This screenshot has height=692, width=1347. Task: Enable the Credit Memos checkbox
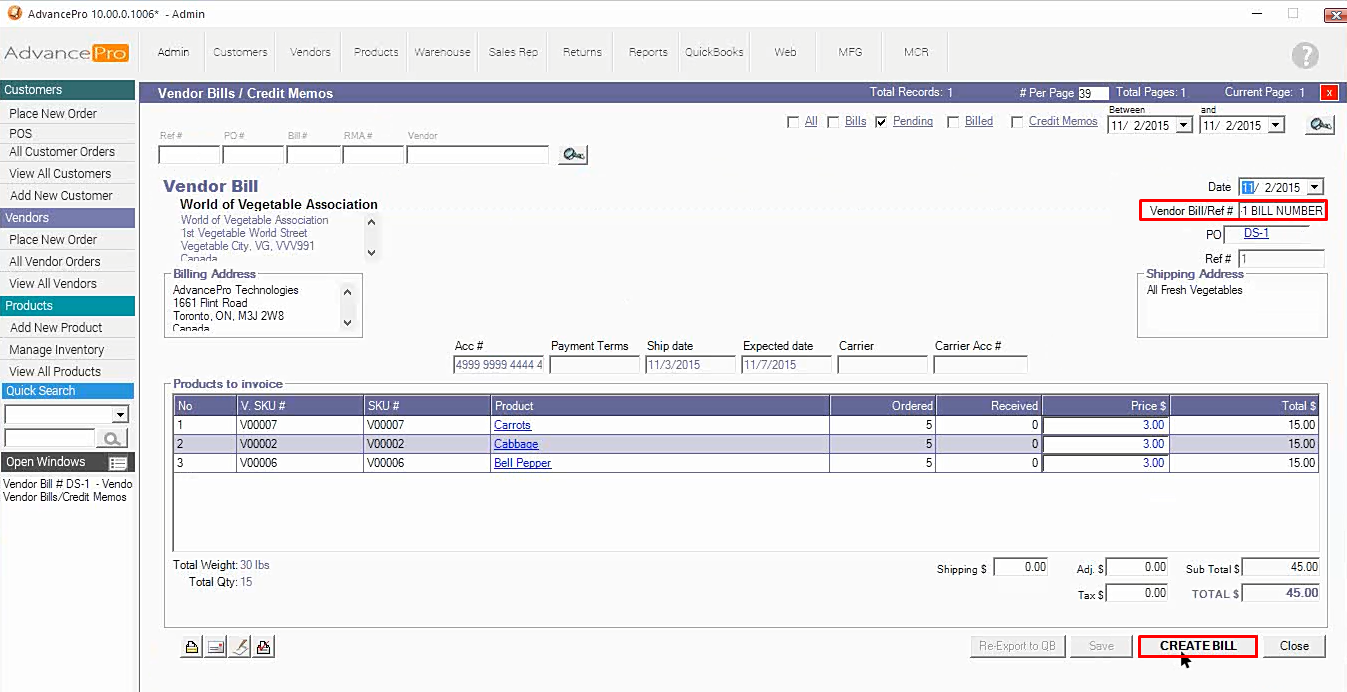click(x=1017, y=122)
